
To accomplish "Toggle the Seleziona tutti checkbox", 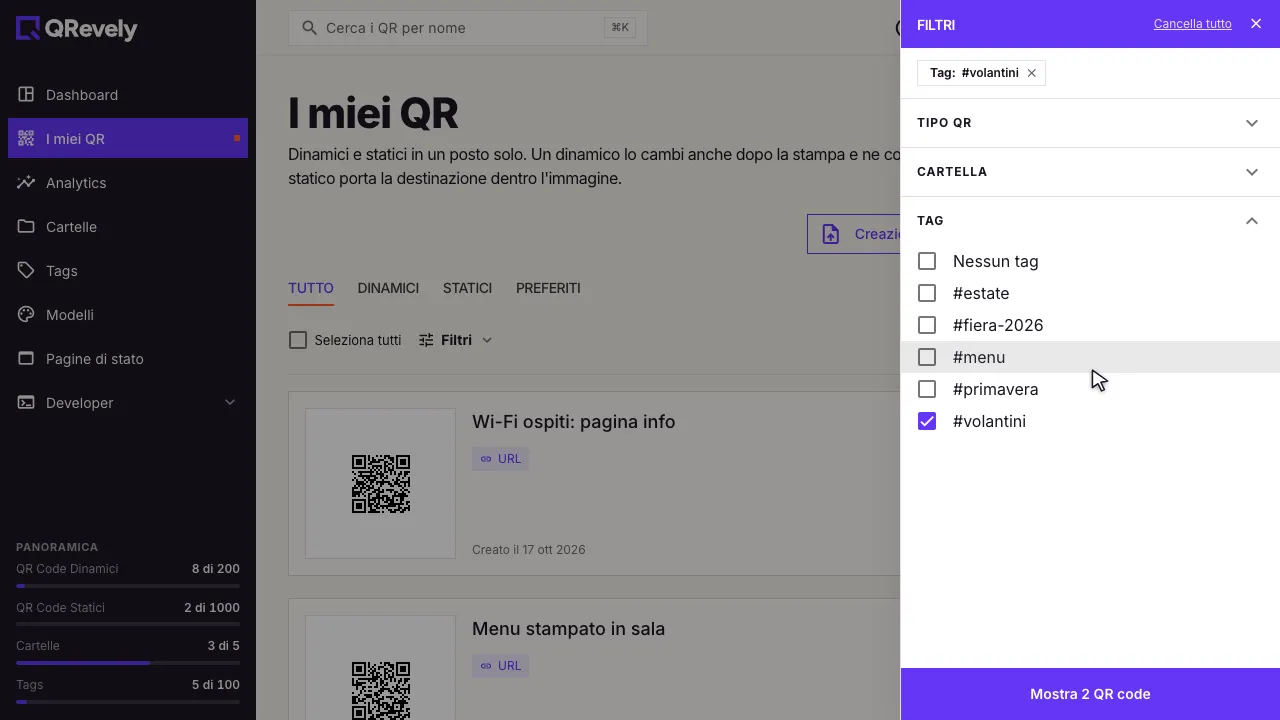I will pos(298,340).
